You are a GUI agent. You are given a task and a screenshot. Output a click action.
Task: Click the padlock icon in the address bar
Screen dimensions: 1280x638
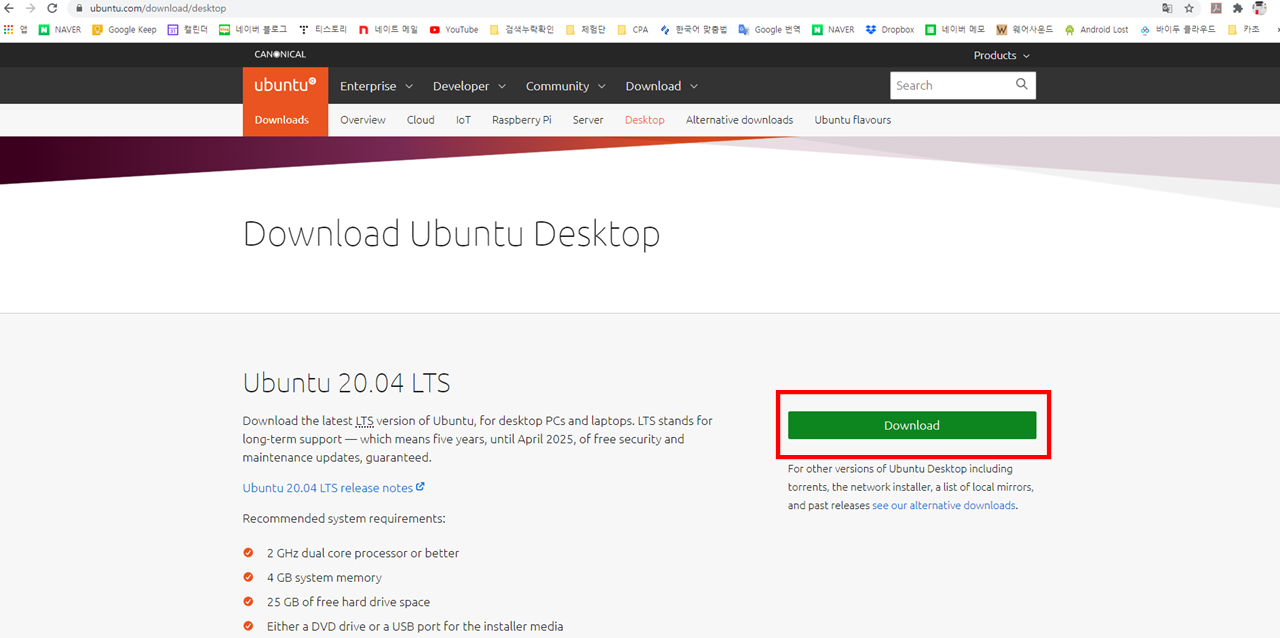click(79, 8)
